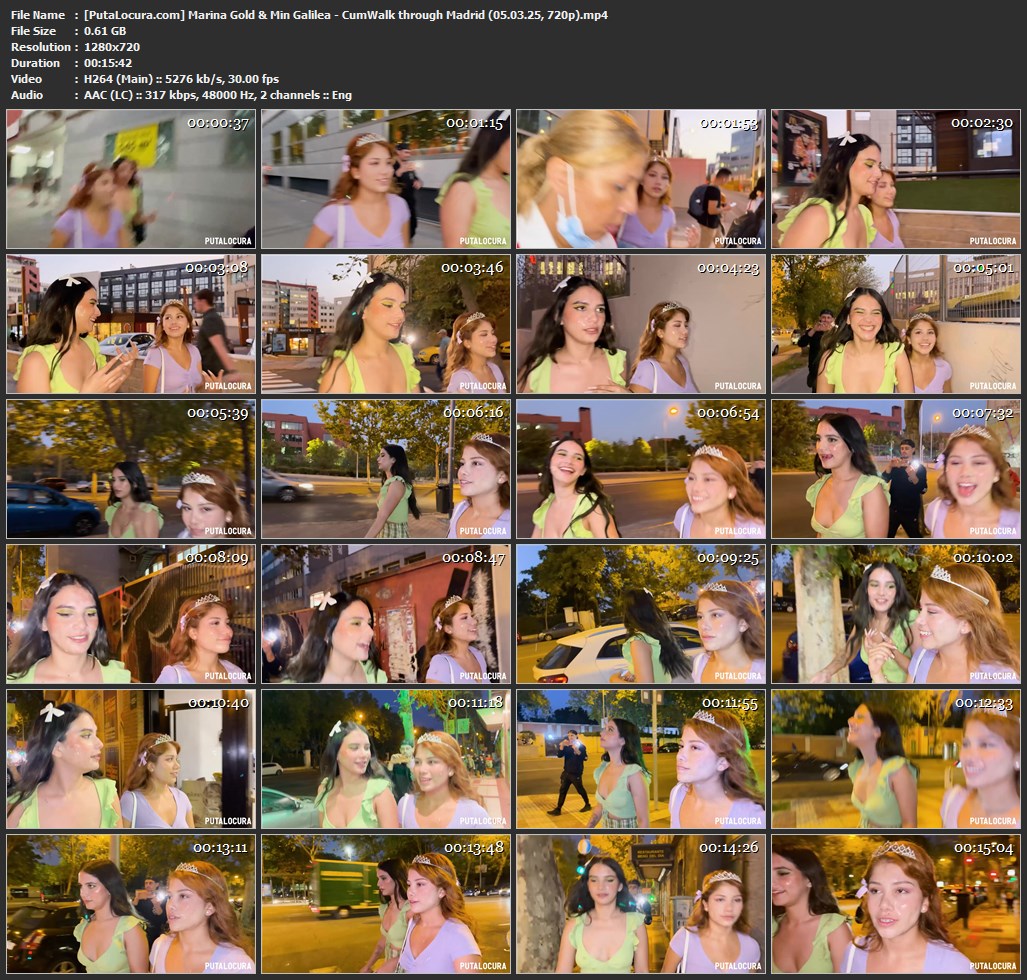Image resolution: width=1027 pixels, height=980 pixels.
Task: Click the thumbnail at 00:13:11
Action: coord(131,904)
